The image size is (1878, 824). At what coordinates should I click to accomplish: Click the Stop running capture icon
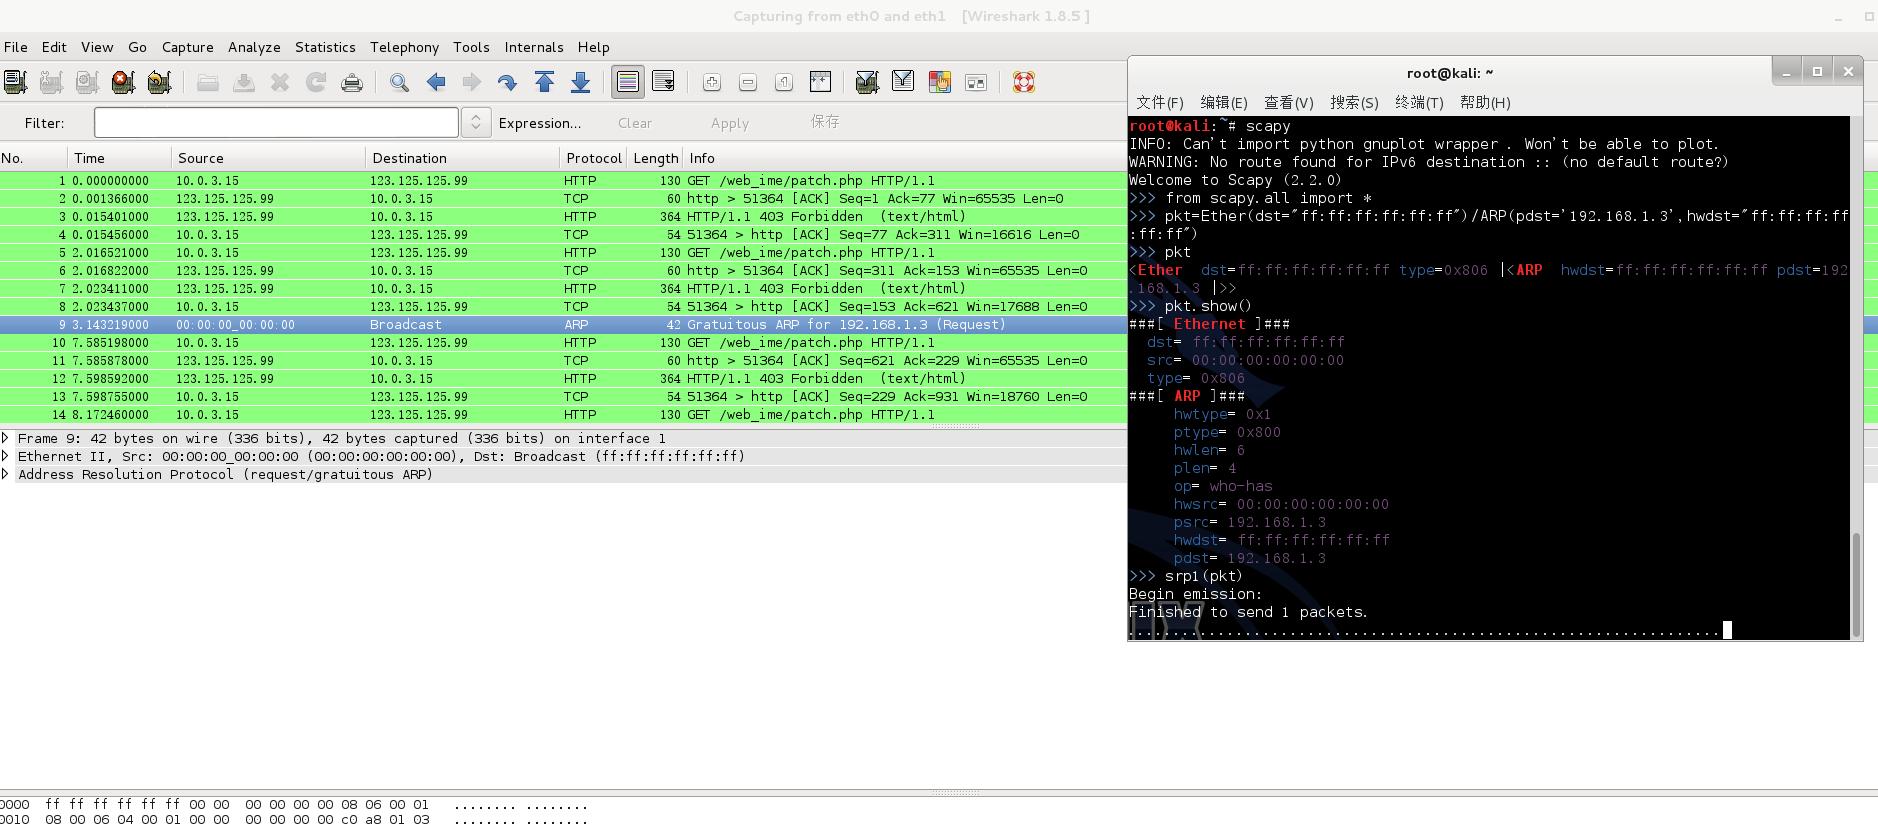click(x=123, y=82)
